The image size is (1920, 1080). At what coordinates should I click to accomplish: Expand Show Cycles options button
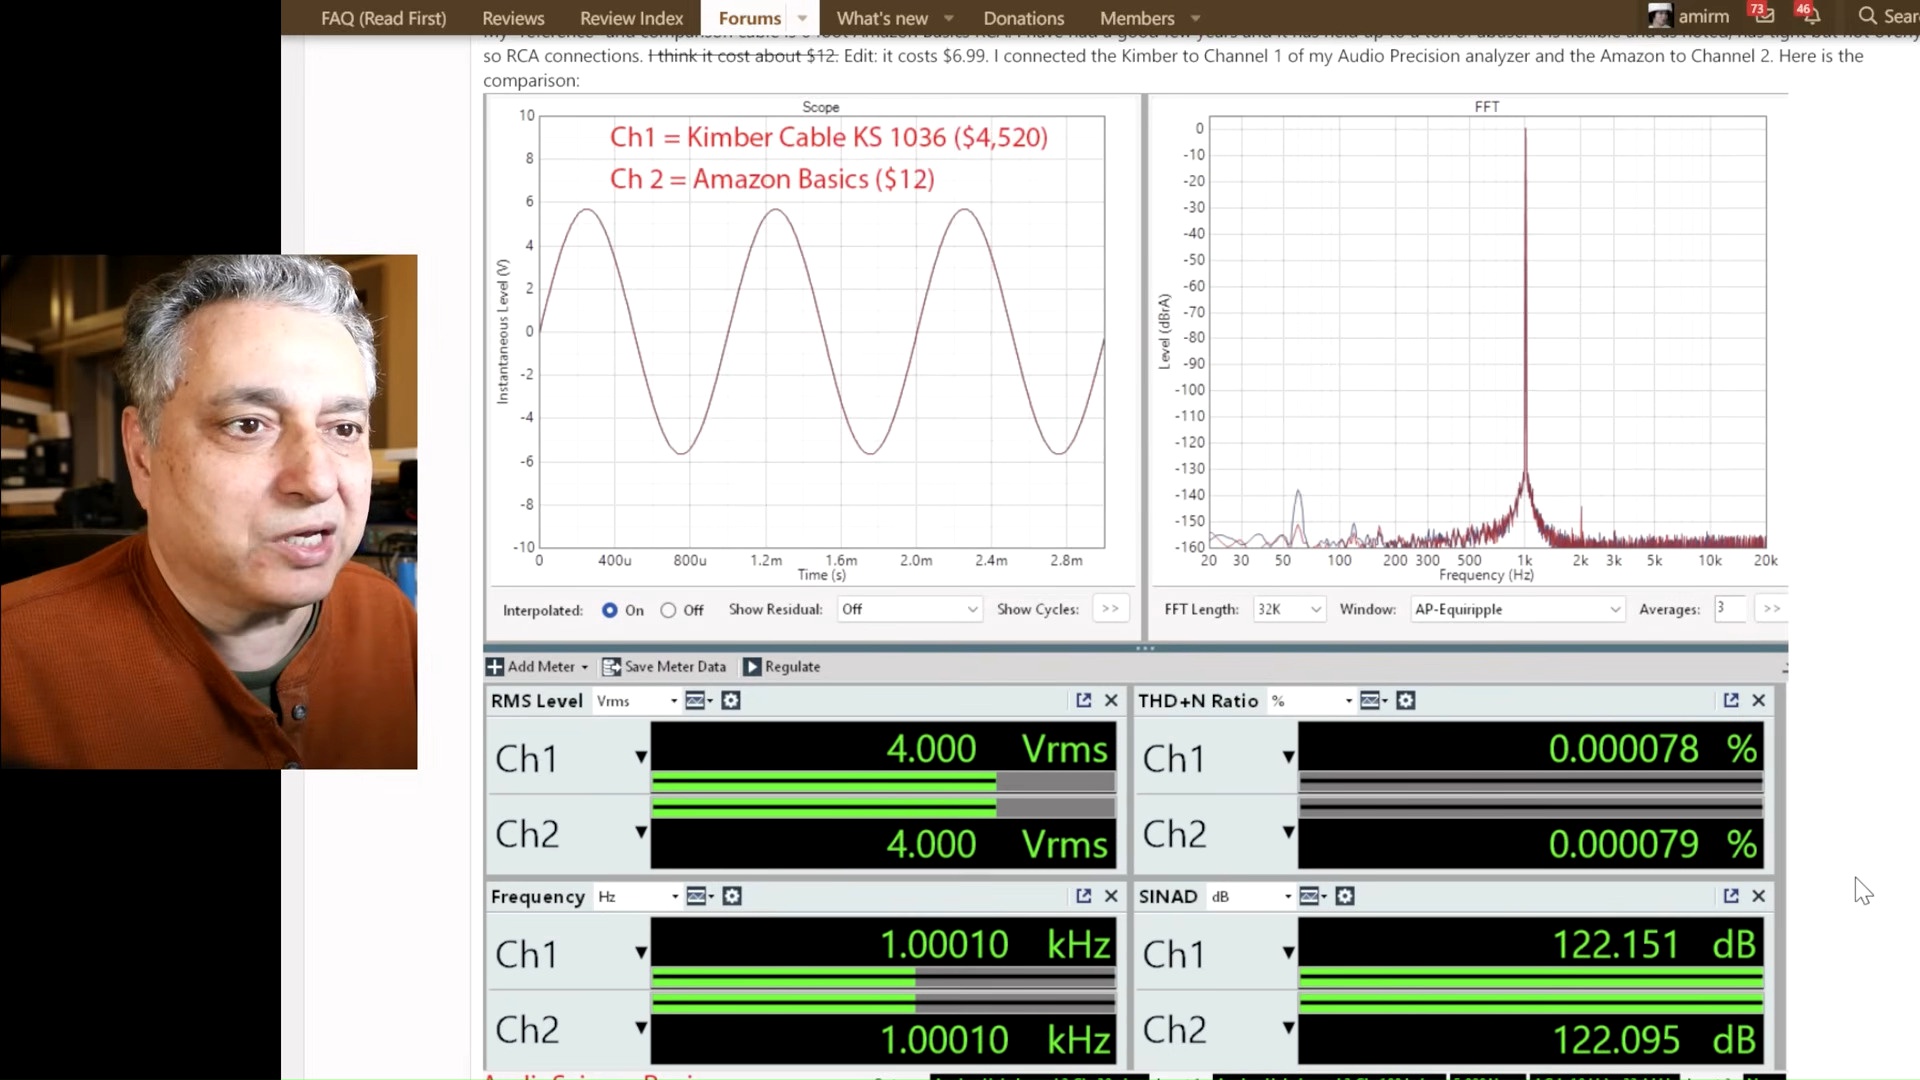click(1110, 609)
